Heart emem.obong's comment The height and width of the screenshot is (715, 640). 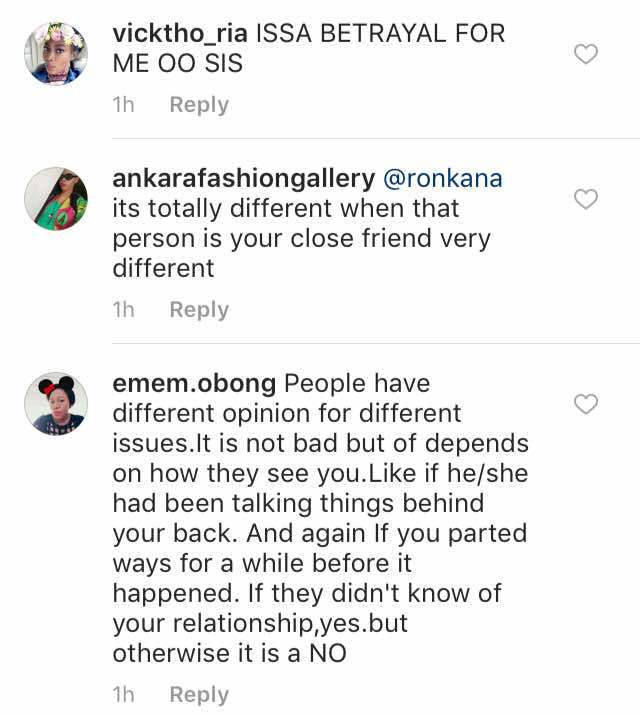point(586,403)
